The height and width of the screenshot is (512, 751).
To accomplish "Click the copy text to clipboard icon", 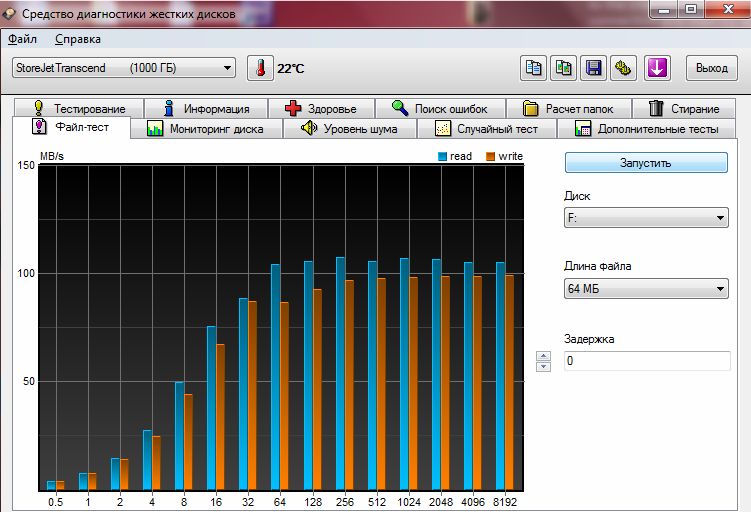I will pyautogui.click(x=535, y=68).
